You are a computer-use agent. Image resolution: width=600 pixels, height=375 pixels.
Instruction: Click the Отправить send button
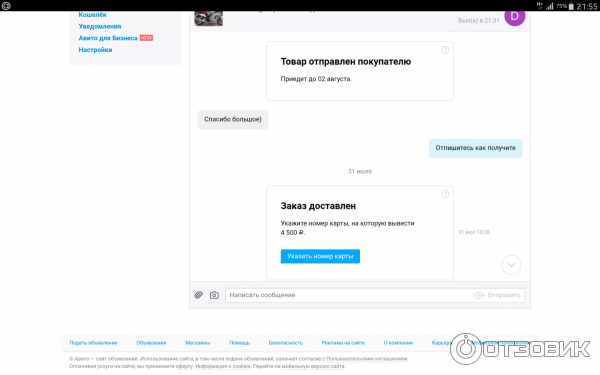pyautogui.click(x=497, y=295)
